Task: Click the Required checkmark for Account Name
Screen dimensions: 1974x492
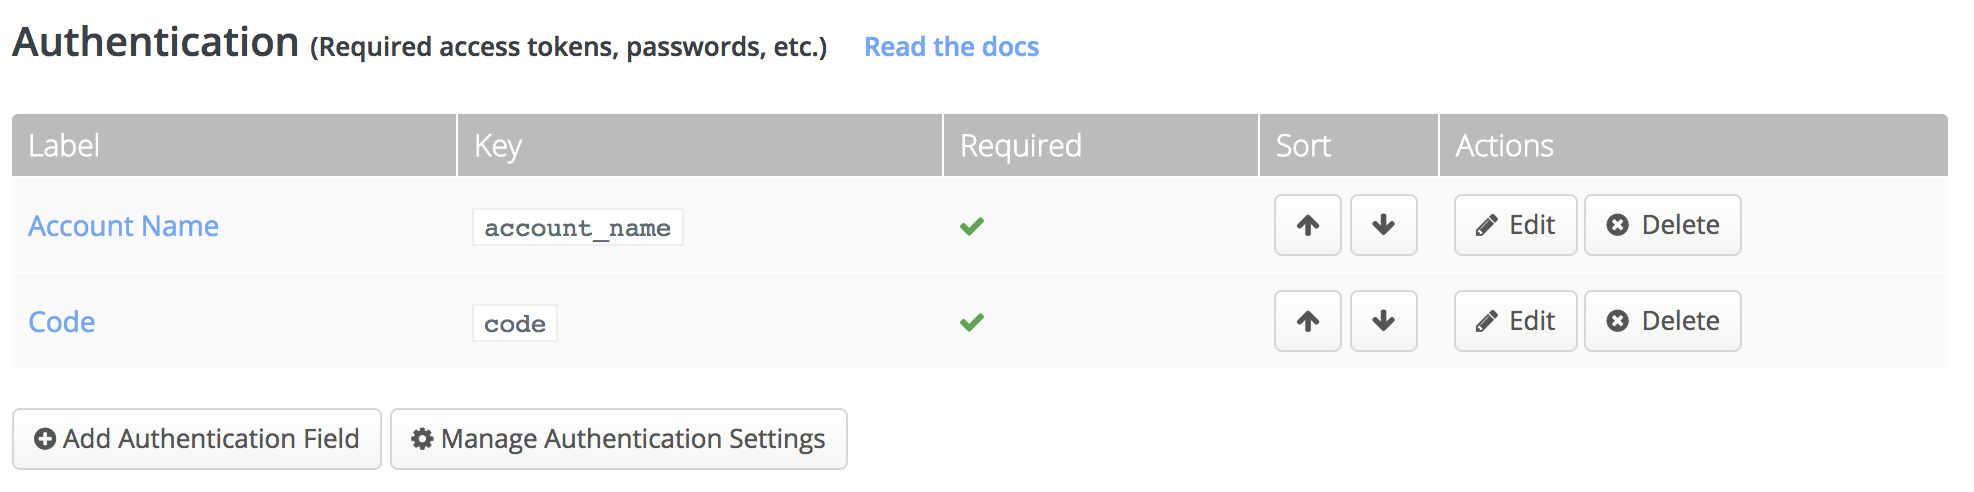Action: click(972, 226)
